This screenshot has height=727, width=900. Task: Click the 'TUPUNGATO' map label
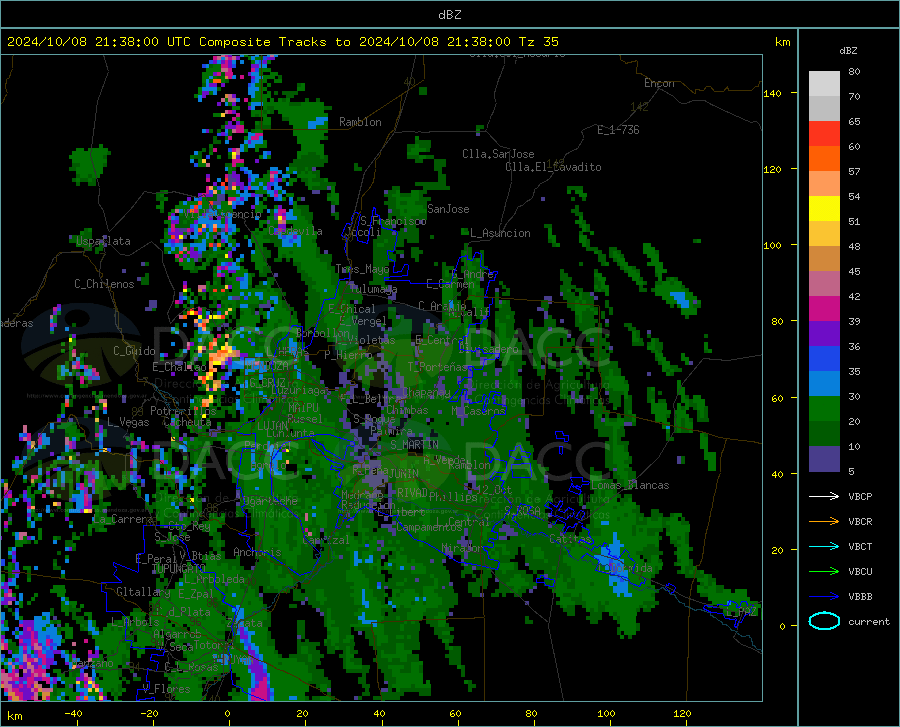[179, 569]
